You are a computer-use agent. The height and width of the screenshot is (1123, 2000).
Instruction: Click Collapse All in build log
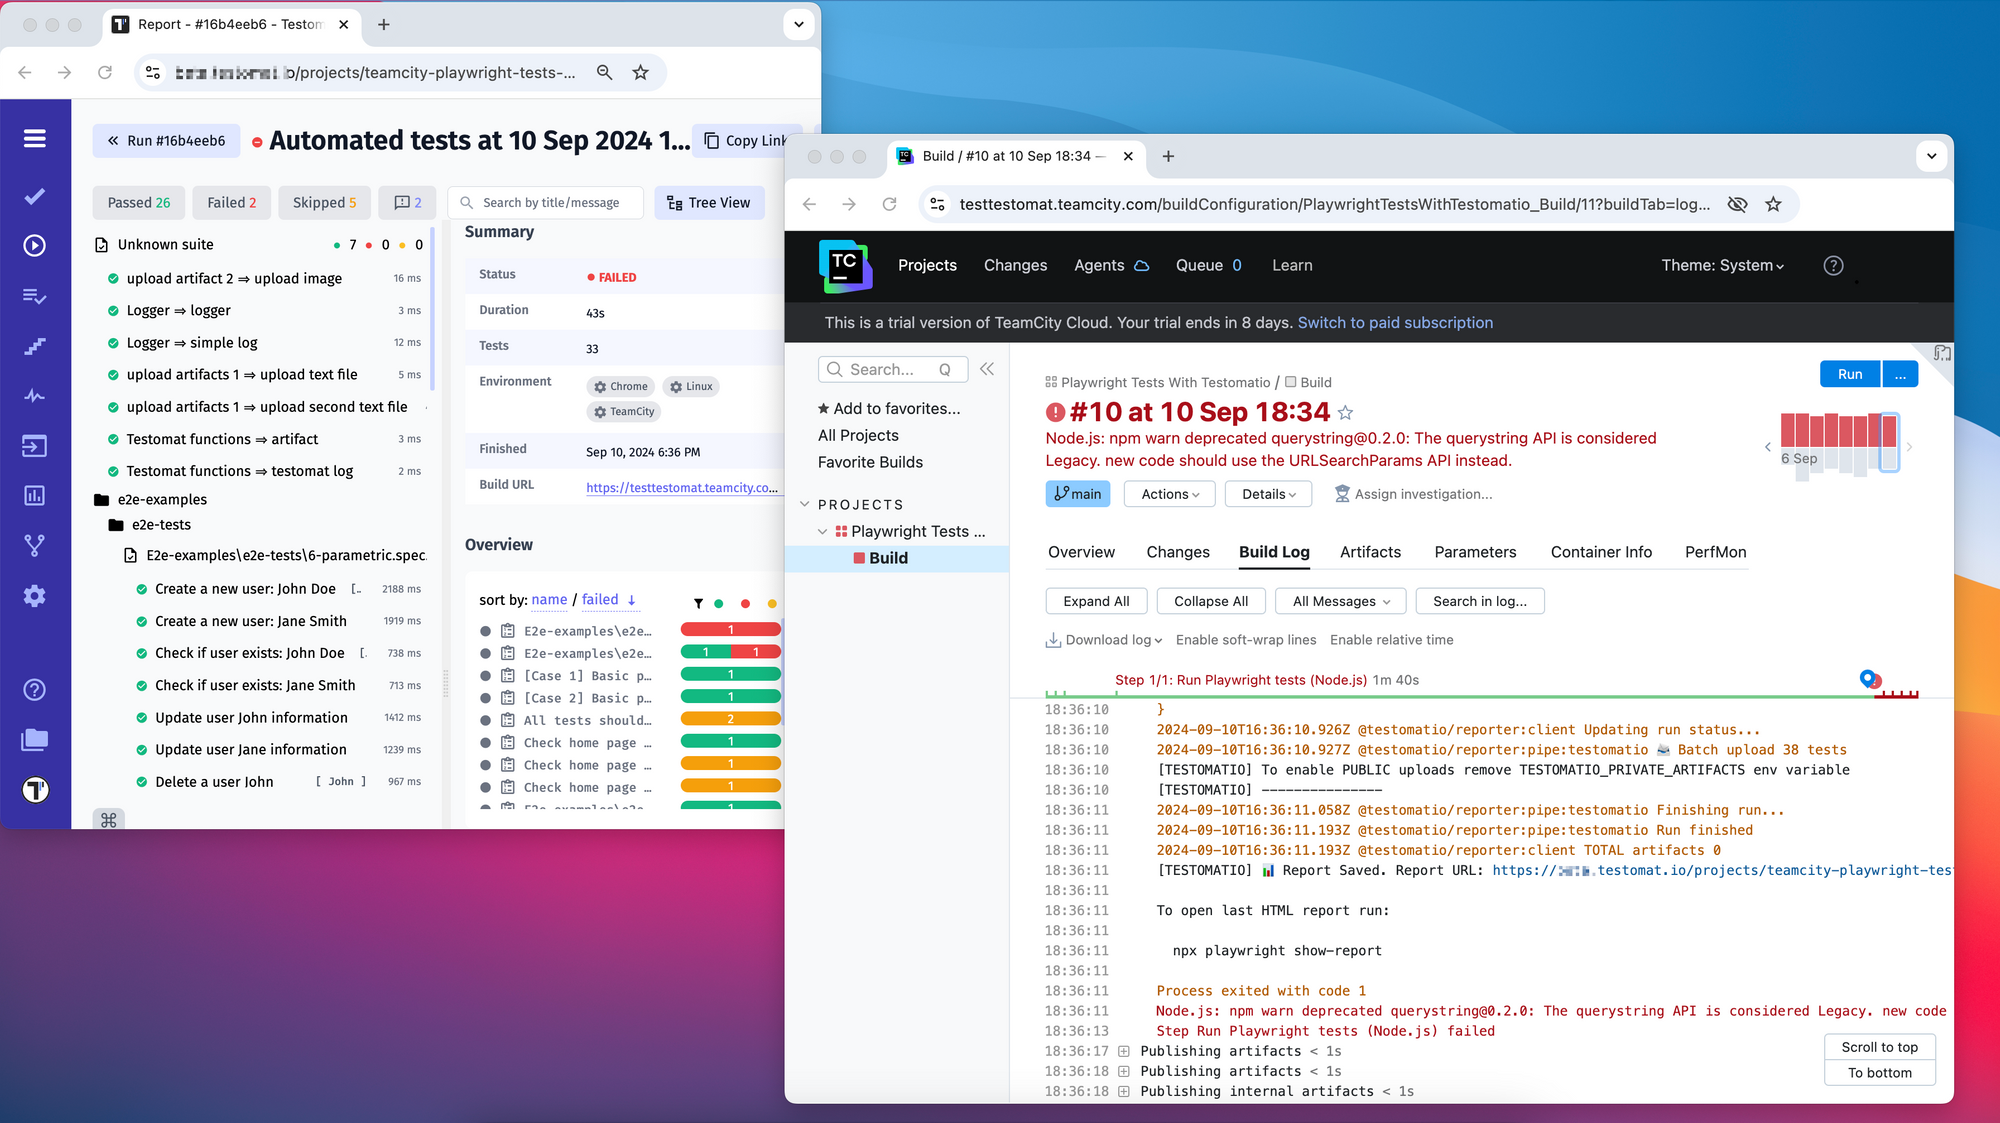click(1211, 601)
